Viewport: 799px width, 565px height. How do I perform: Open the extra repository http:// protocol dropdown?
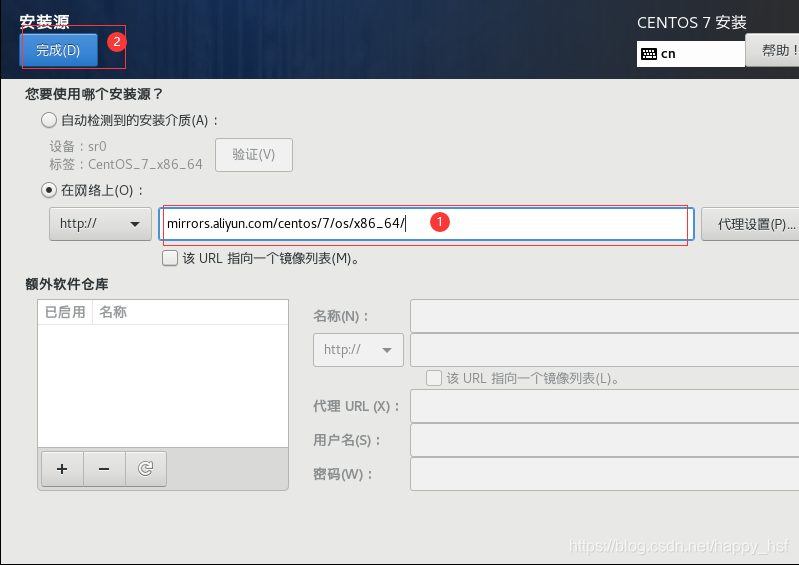[358, 349]
